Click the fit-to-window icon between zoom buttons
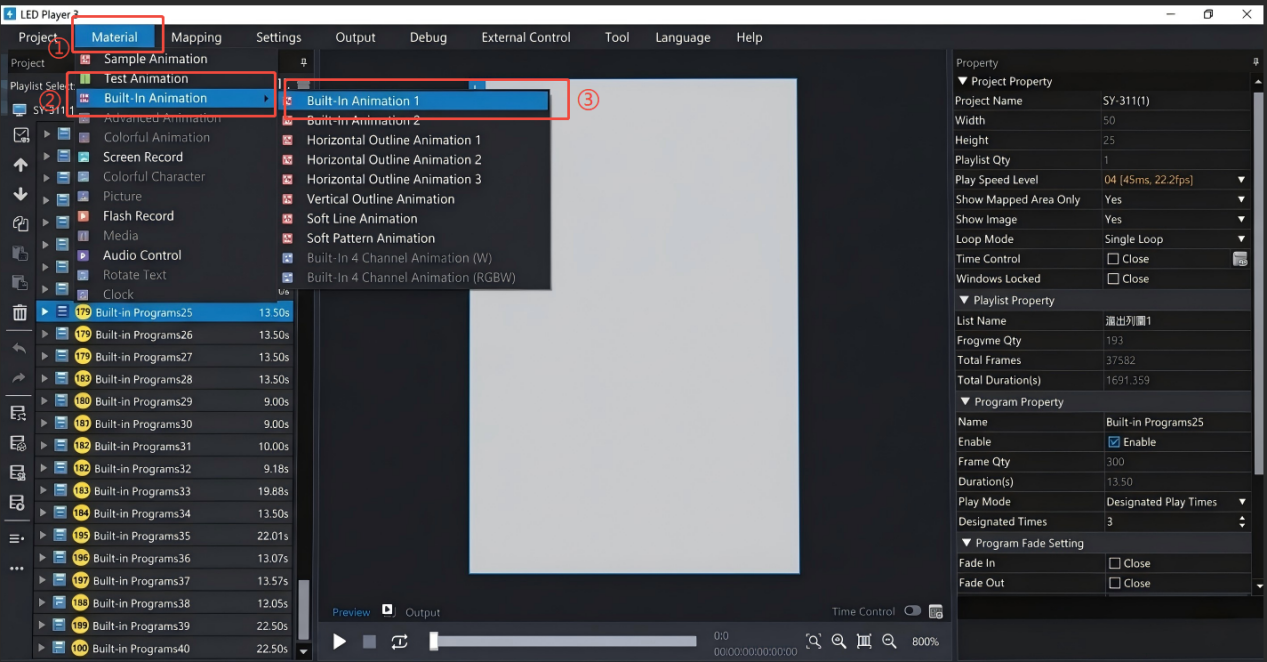 (x=864, y=641)
